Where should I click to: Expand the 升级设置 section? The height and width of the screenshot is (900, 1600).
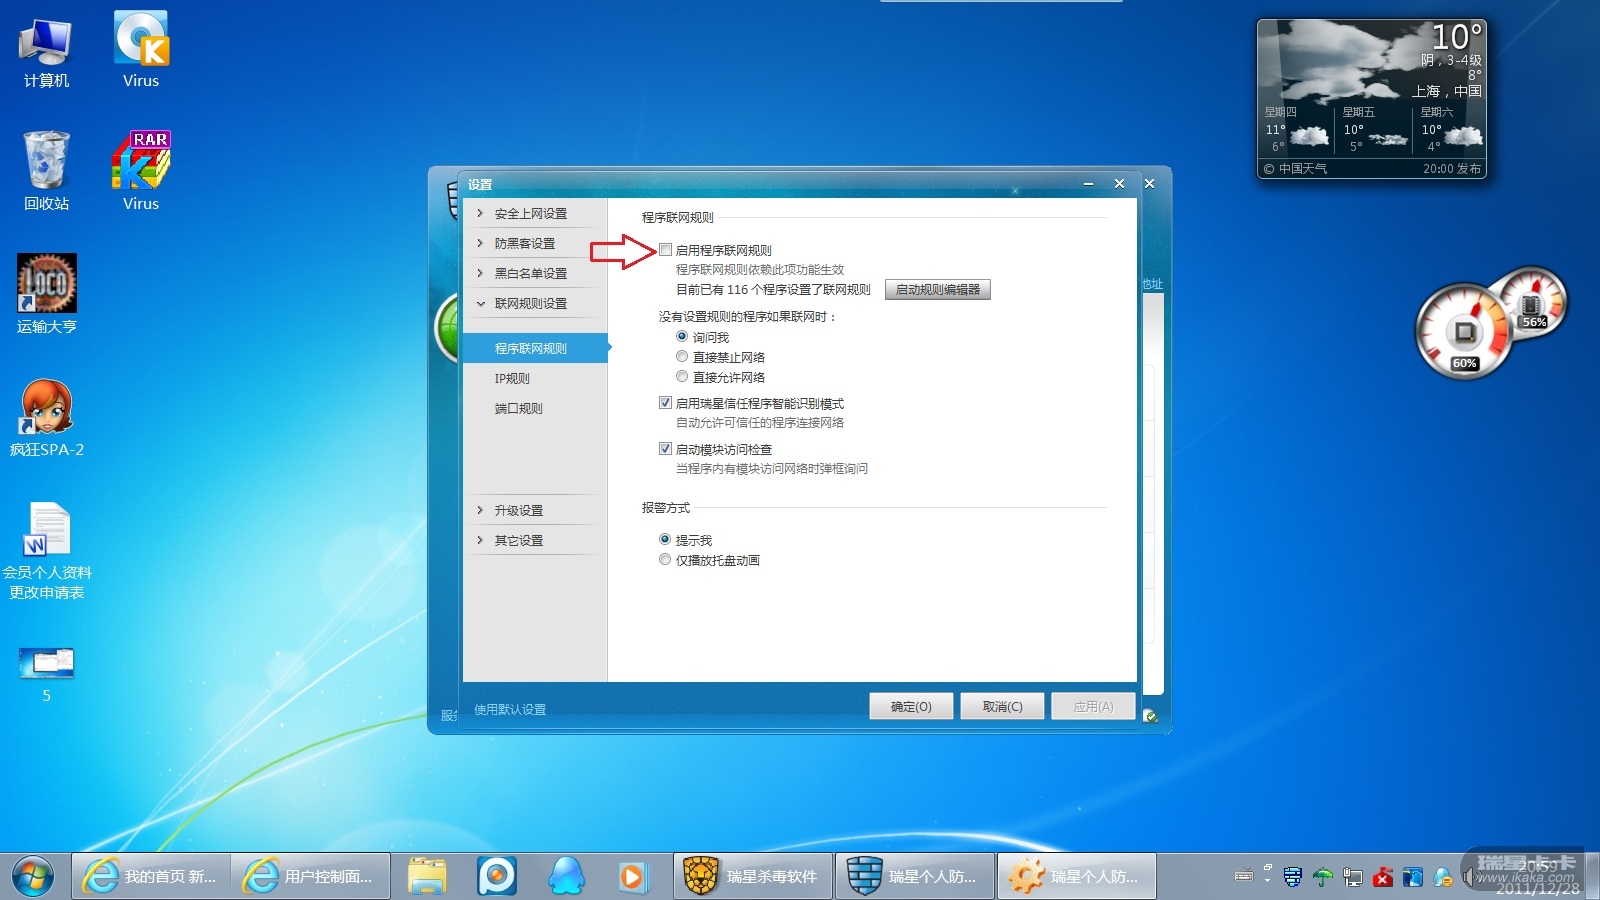click(x=535, y=510)
